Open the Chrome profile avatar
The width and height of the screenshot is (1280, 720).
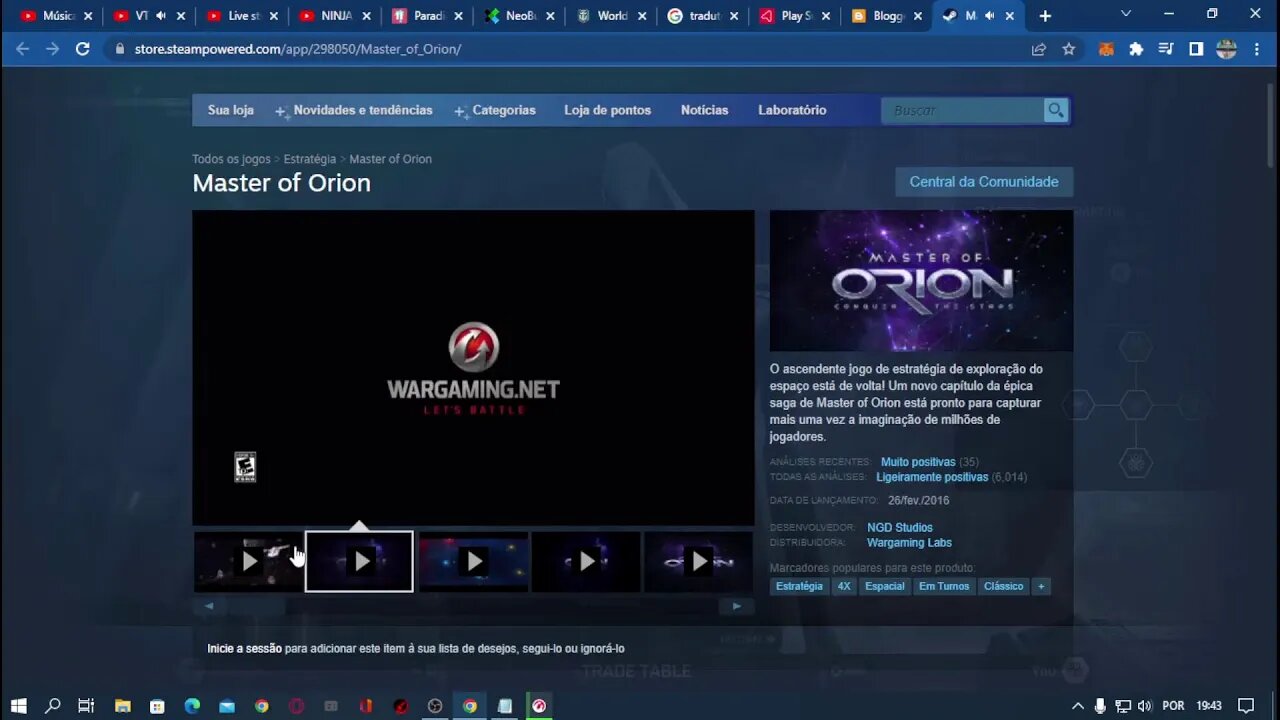(x=1226, y=49)
